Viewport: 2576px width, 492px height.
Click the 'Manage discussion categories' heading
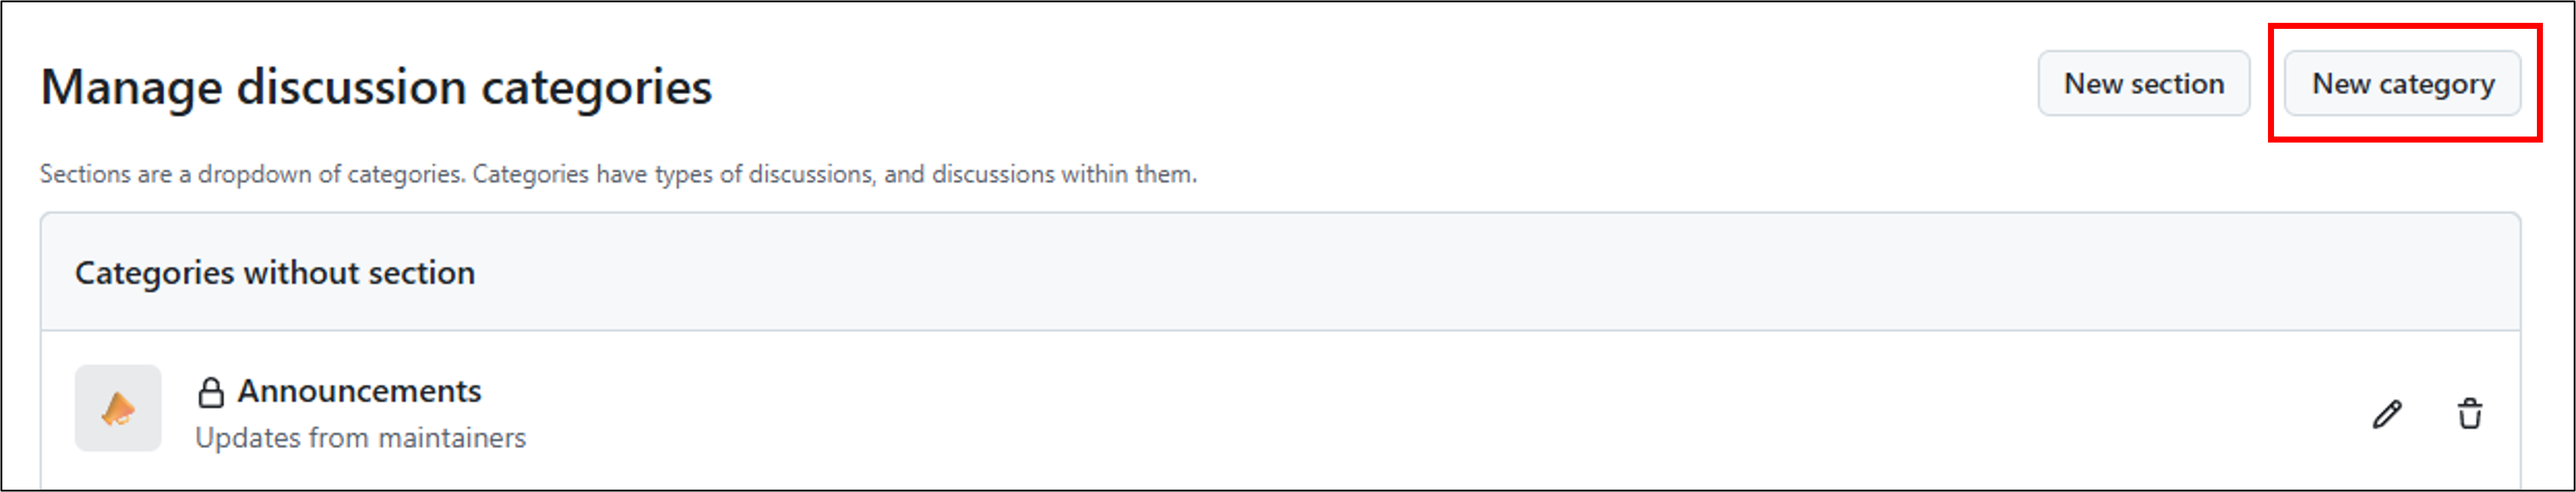(376, 87)
